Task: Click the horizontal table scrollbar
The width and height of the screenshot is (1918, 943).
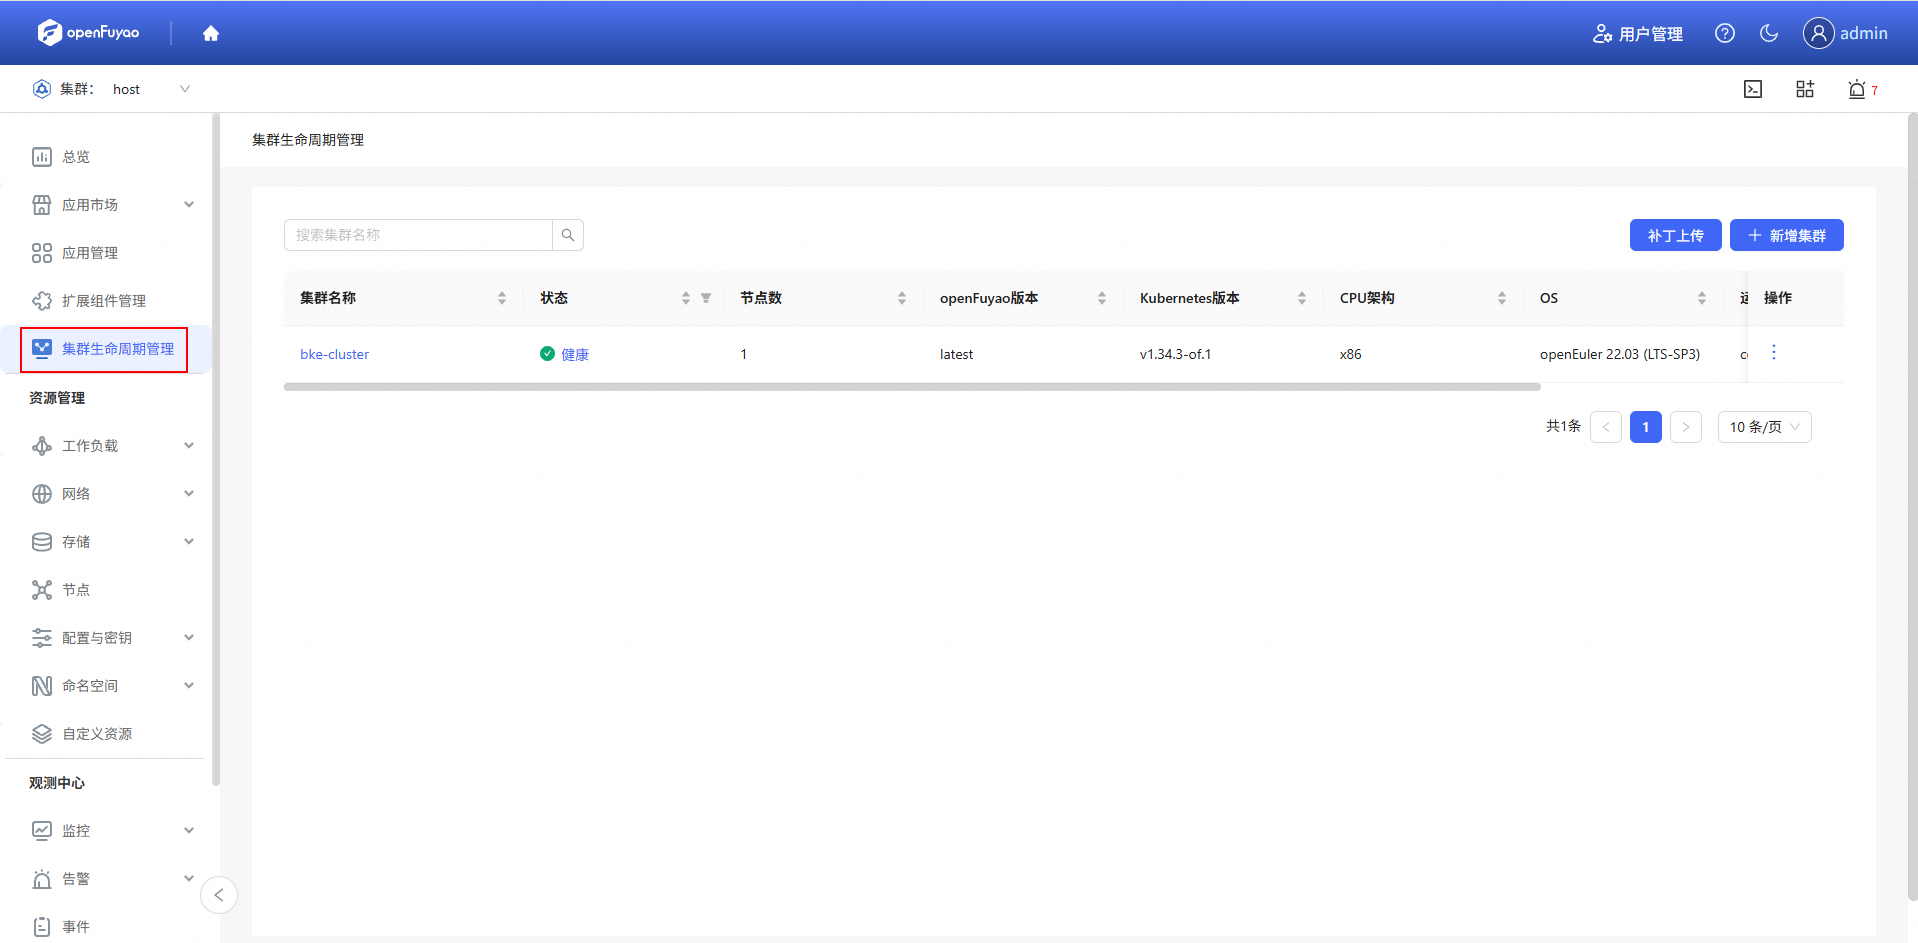Action: (910, 387)
